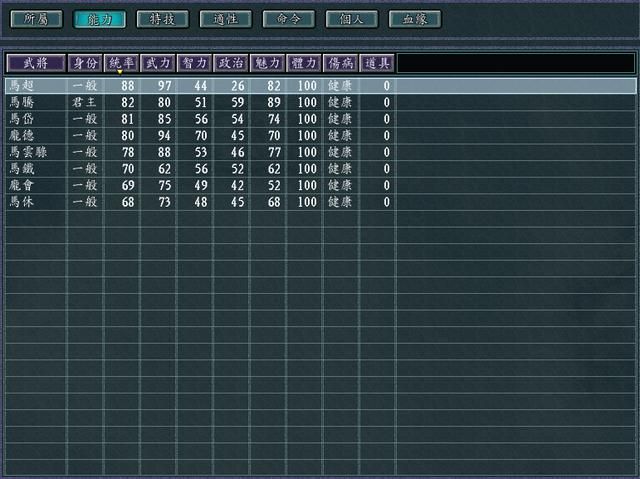Switch to the 血缘 tab
Viewport: 640px width, 479px height.
tap(414, 19)
